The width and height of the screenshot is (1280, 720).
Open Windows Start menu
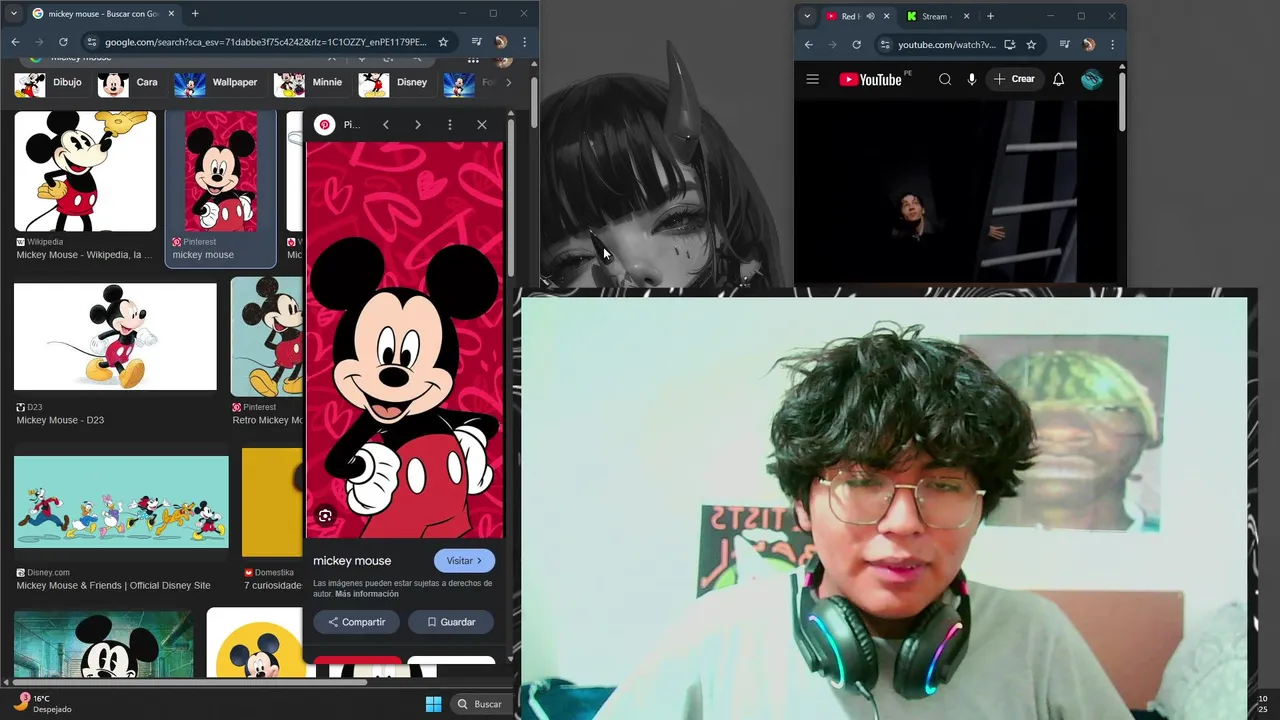click(x=433, y=704)
